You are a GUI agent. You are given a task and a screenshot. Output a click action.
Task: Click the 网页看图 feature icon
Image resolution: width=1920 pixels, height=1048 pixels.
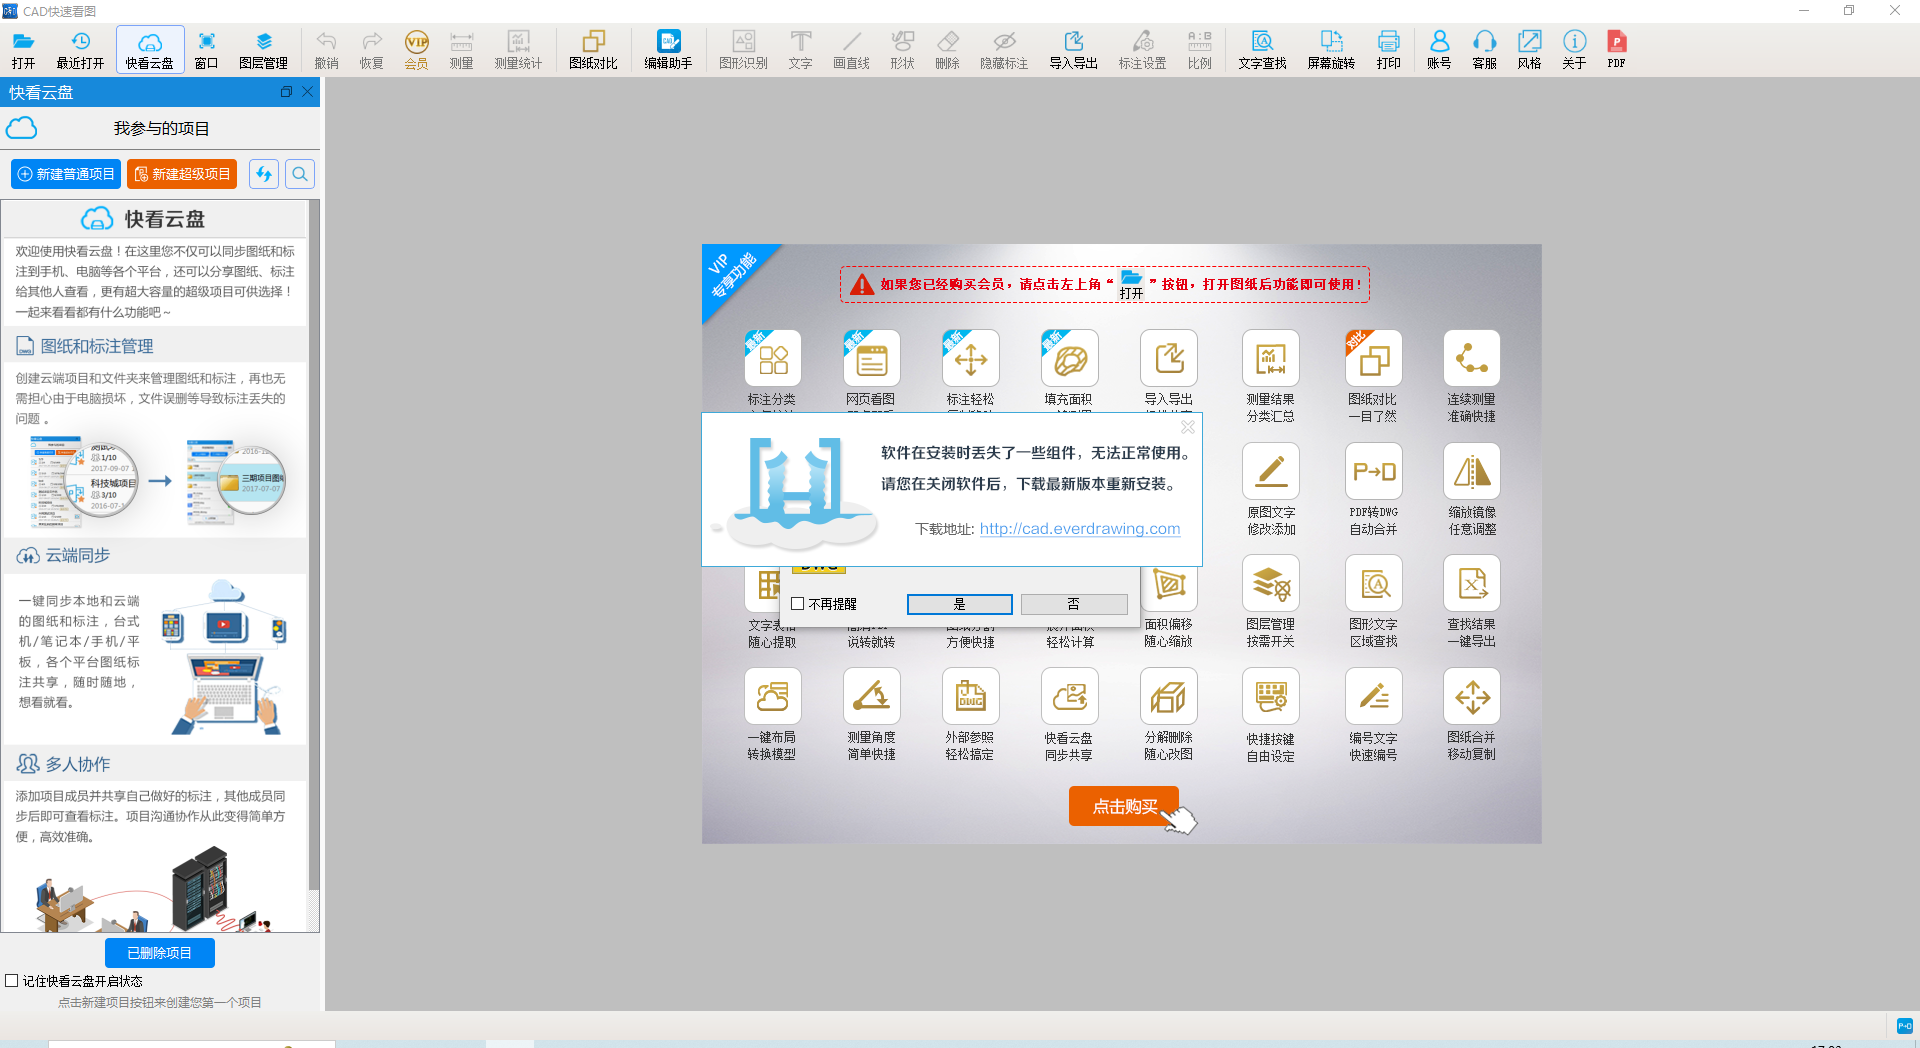click(871, 359)
